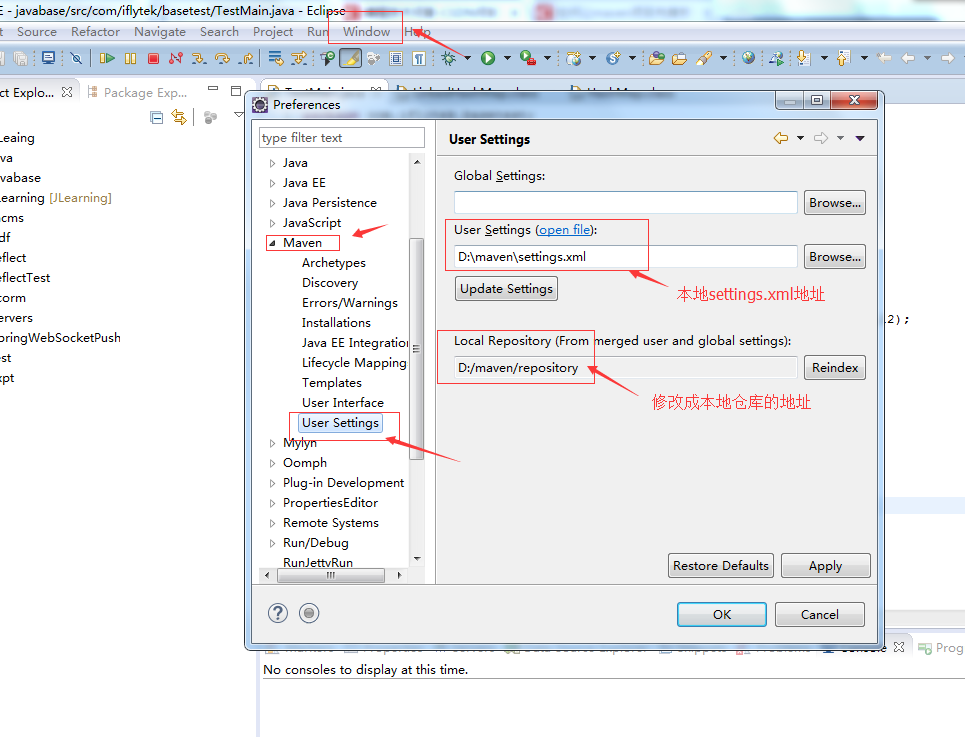Expand the Oomph tree node
965x737 pixels.
[x=272, y=463]
